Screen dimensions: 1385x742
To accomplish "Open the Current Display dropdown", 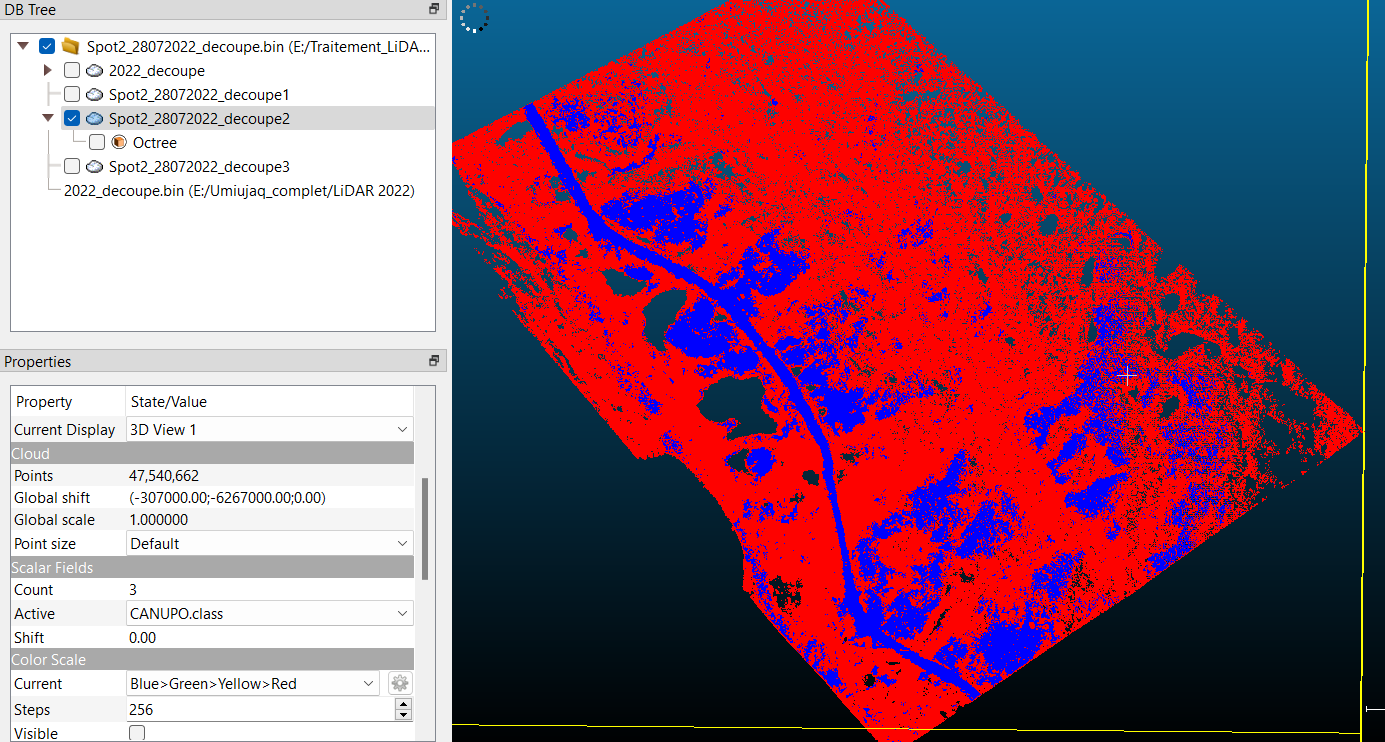I will pyautogui.click(x=269, y=430).
